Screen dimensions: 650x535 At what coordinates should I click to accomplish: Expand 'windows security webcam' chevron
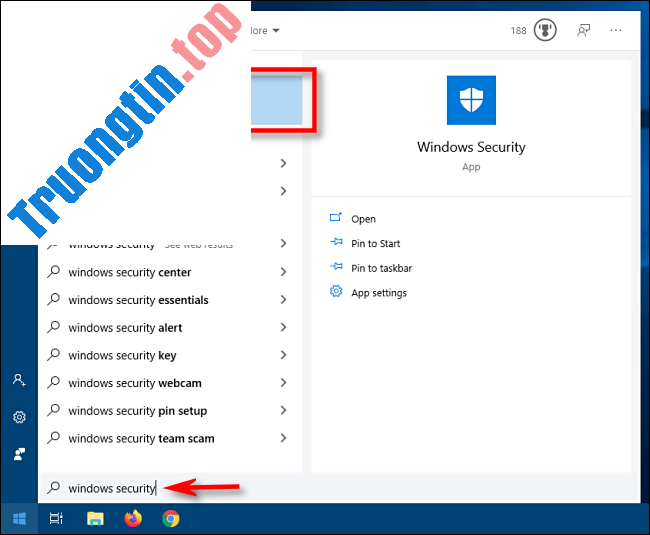(x=284, y=382)
